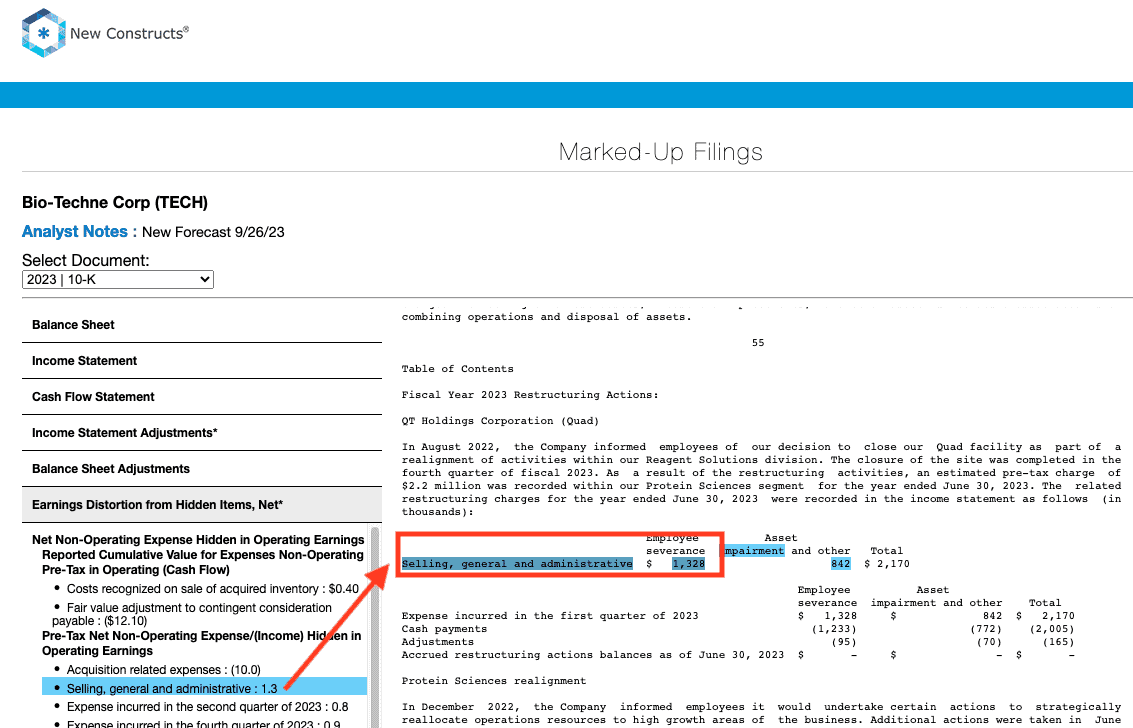The height and width of the screenshot is (728, 1133).
Task: Click the 'Bio-Techne Corp (TECH)' company heading
Action: 115,202
